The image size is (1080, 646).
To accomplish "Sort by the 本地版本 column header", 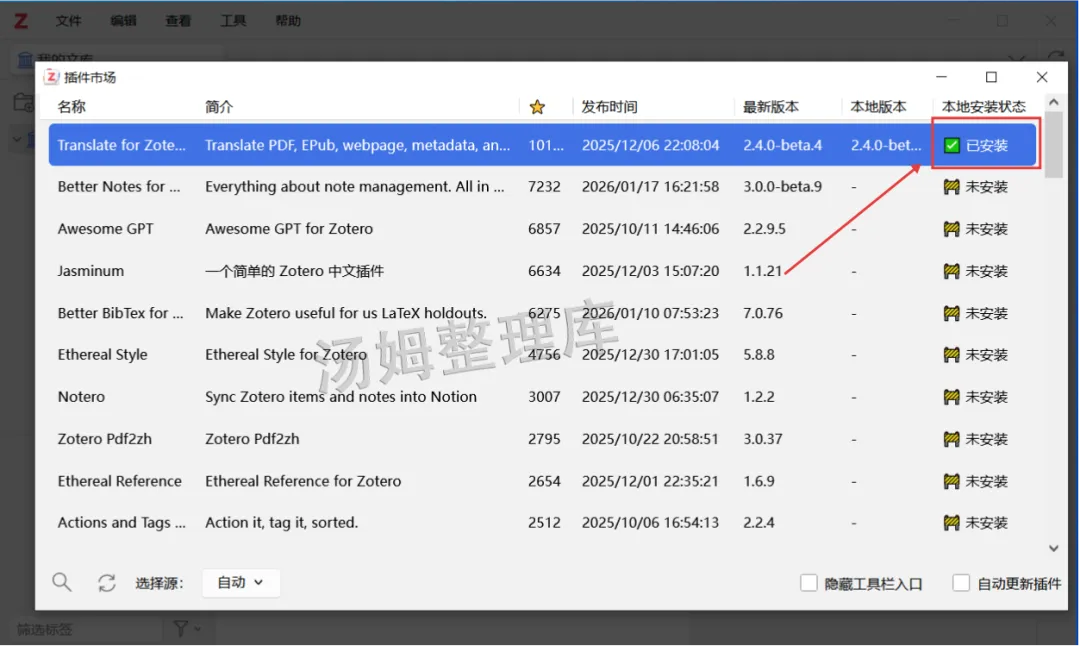I will coord(878,107).
